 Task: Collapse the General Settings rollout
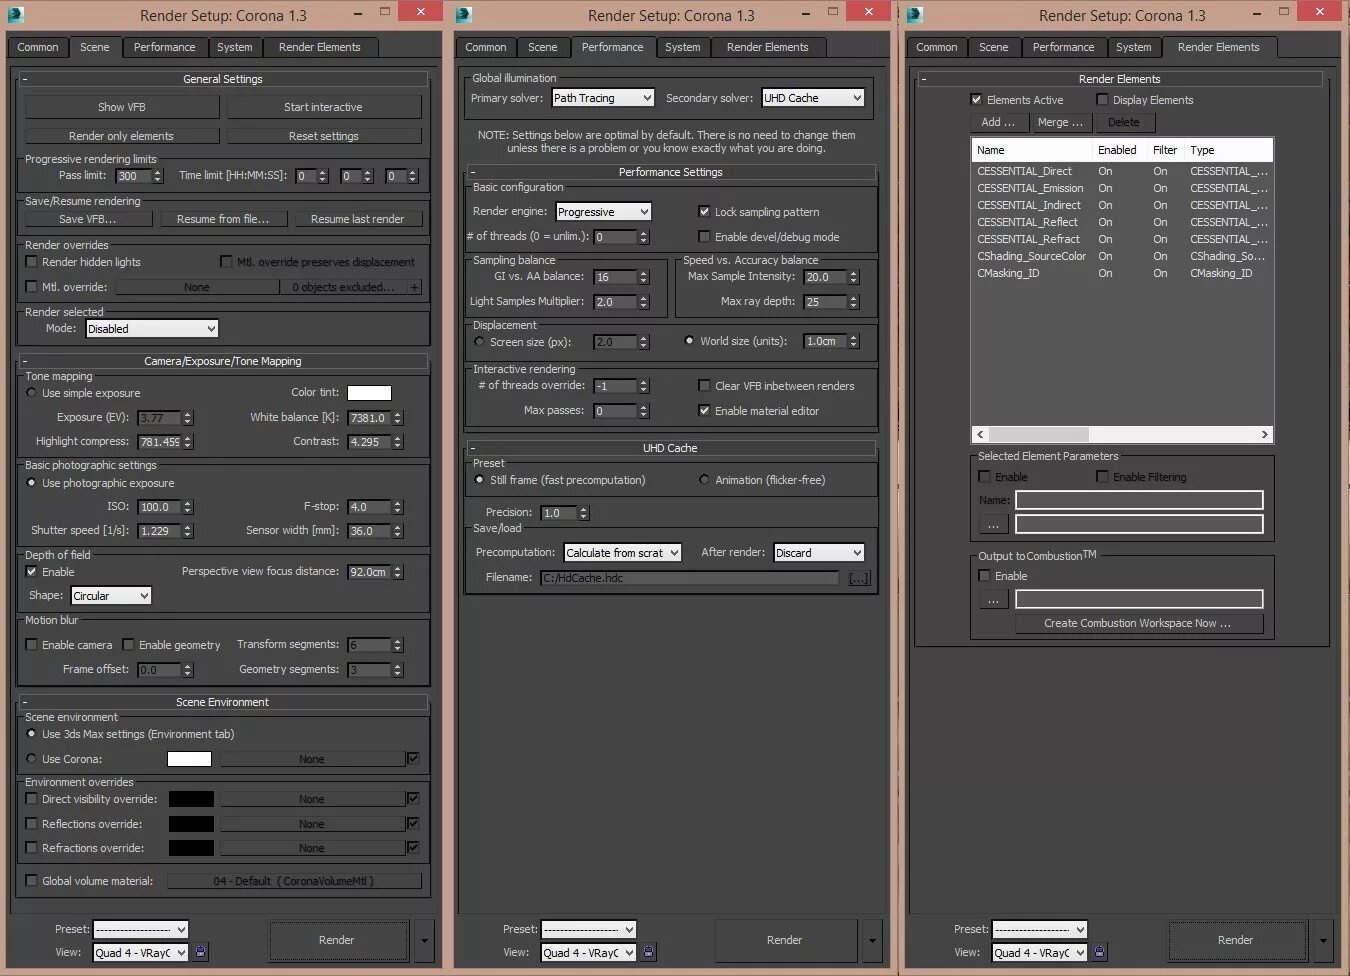tap(222, 79)
